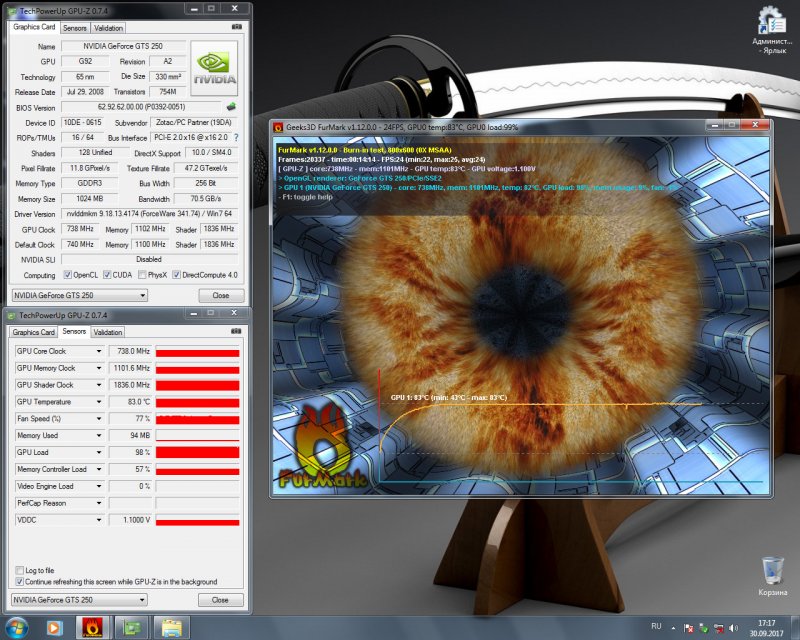Open the Fan Speed (%) dropdown arrow

(x=98, y=418)
